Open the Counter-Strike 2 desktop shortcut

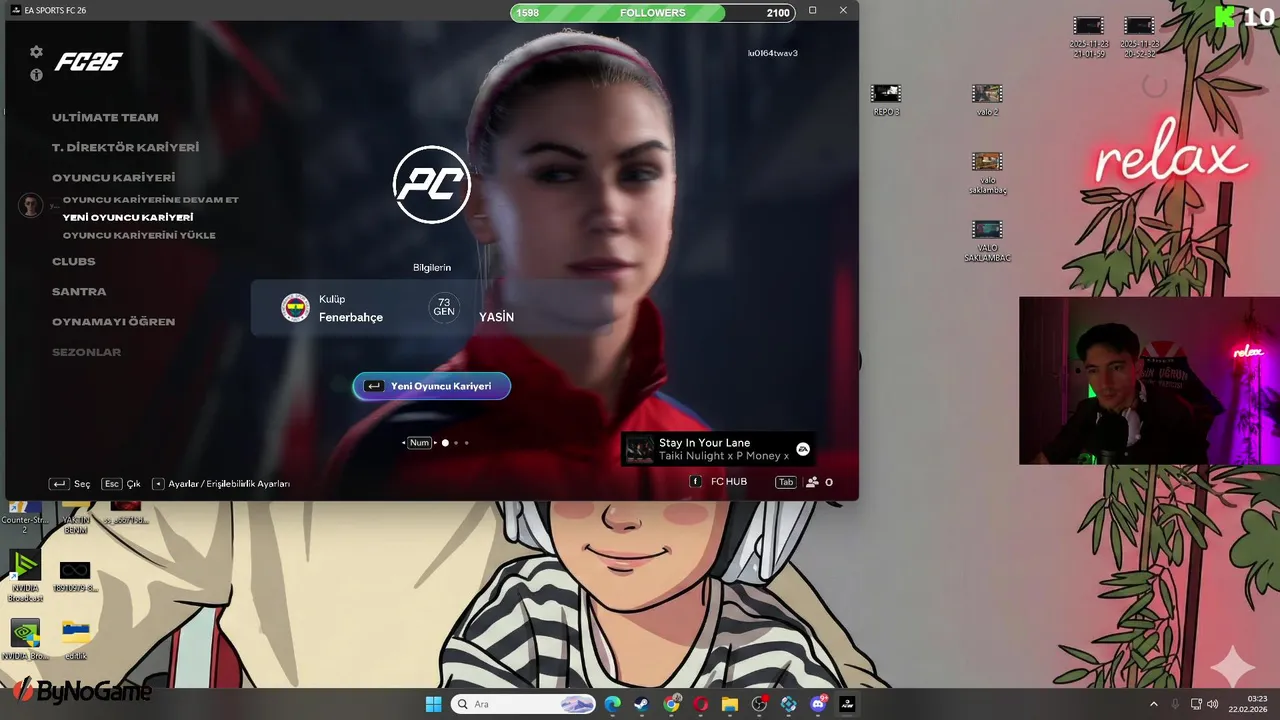pos(24,517)
